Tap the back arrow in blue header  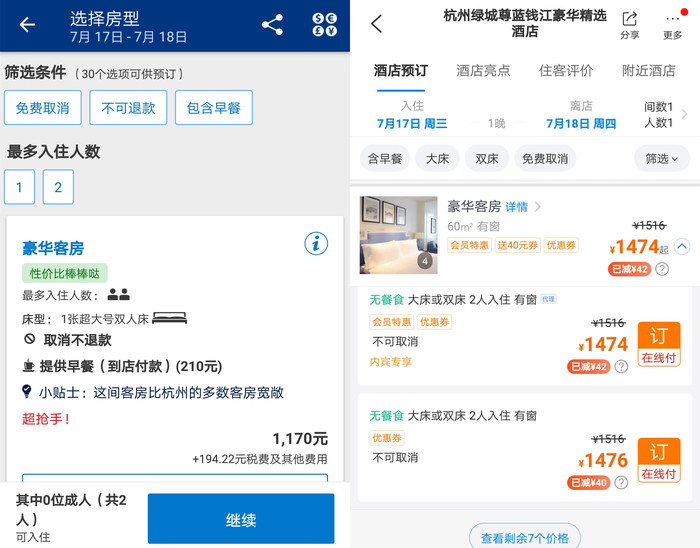point(27,25)
